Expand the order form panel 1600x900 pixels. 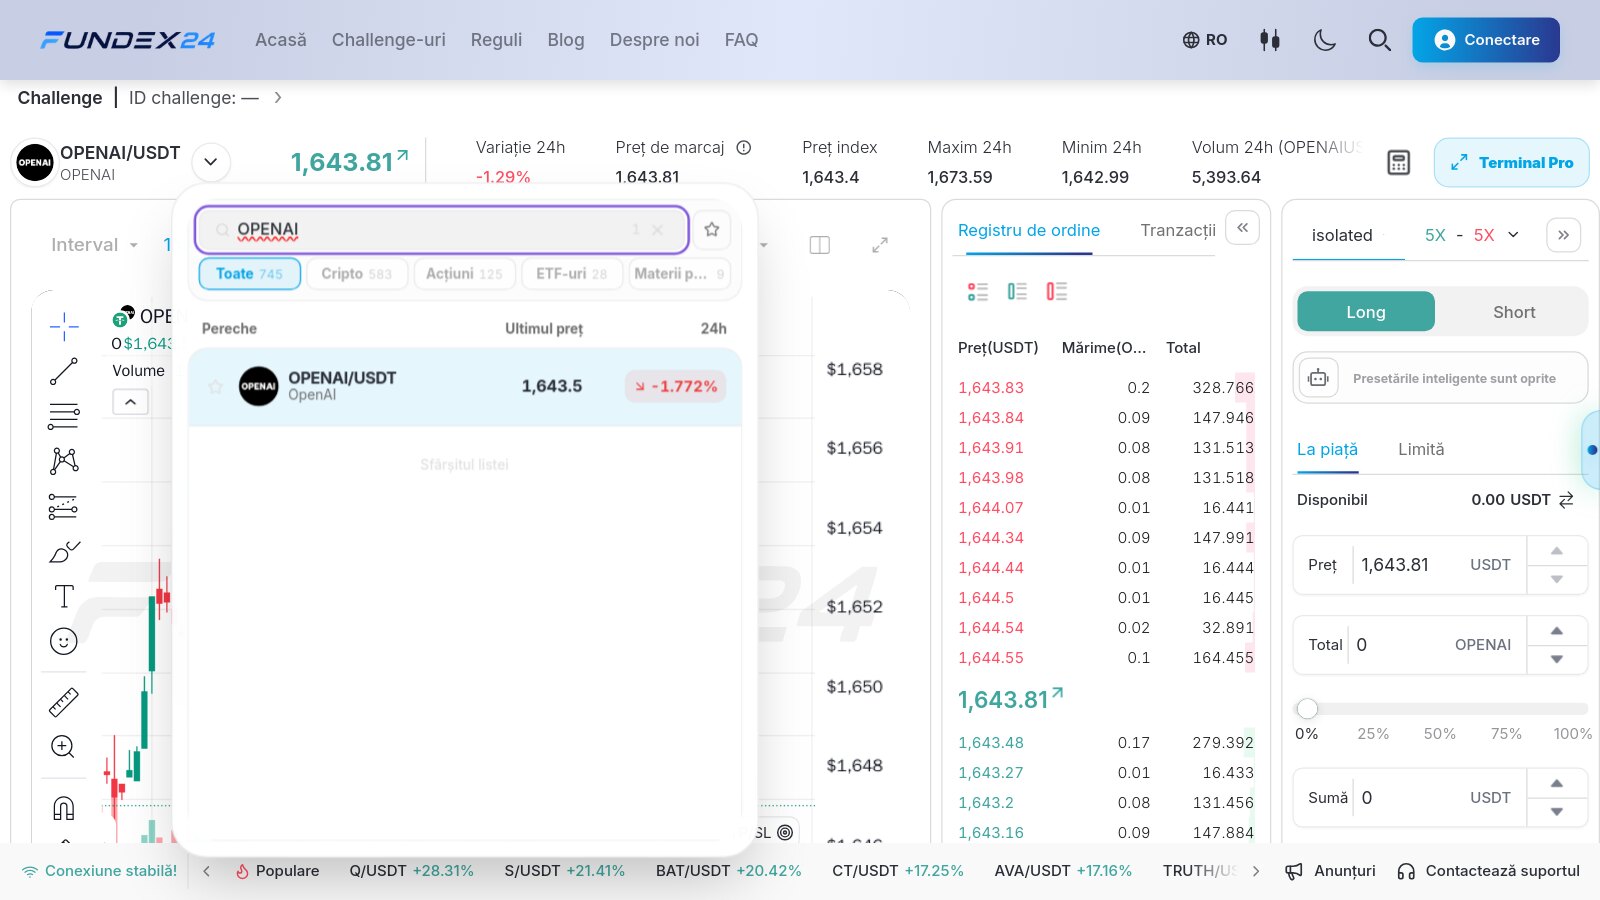pyautogui.click(x=1563, y=235)
